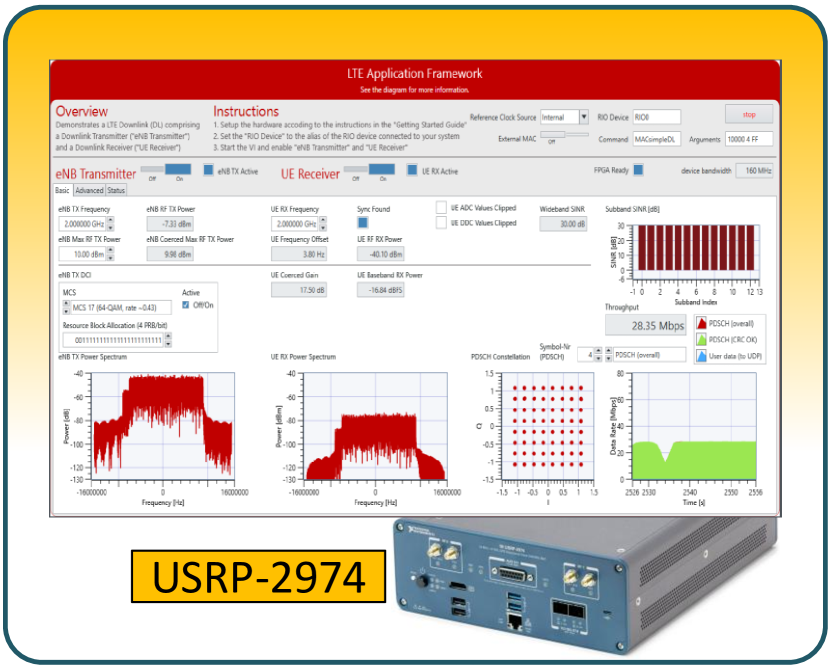
Task: Click the eNB Max RF TX Power value field
Action: coord(83,254)
